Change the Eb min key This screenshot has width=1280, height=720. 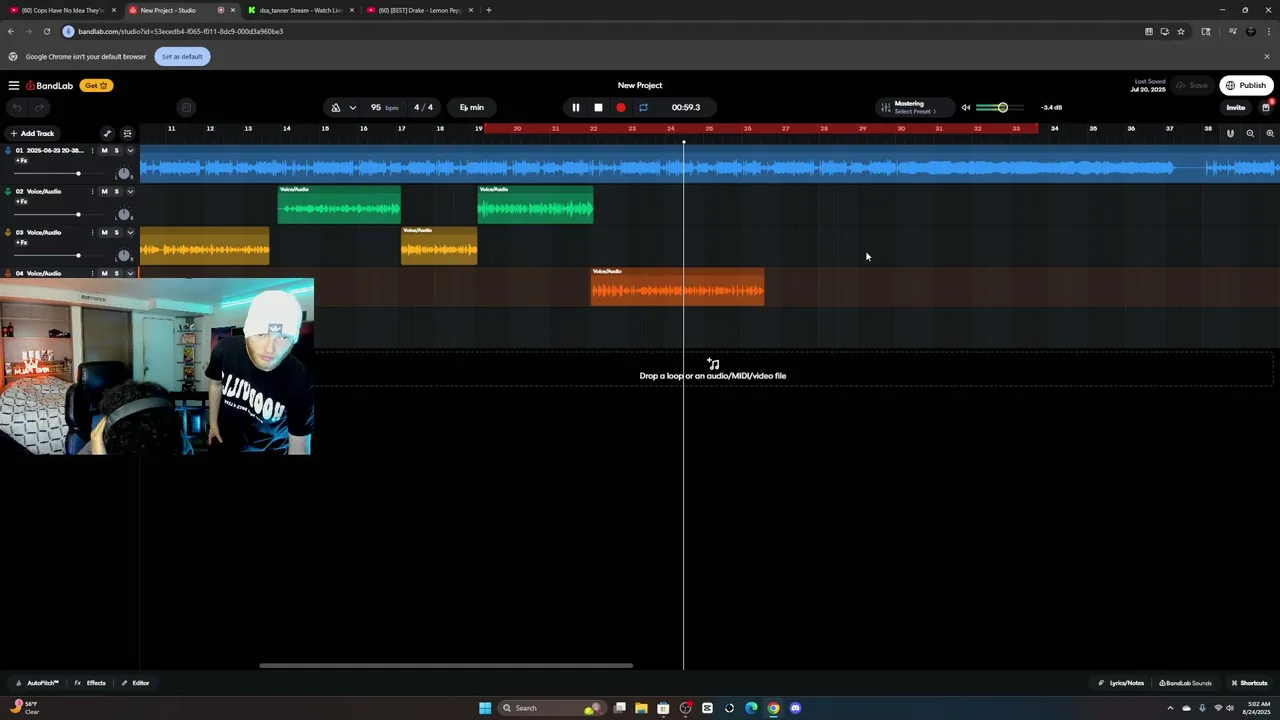(x=472, y=107)
